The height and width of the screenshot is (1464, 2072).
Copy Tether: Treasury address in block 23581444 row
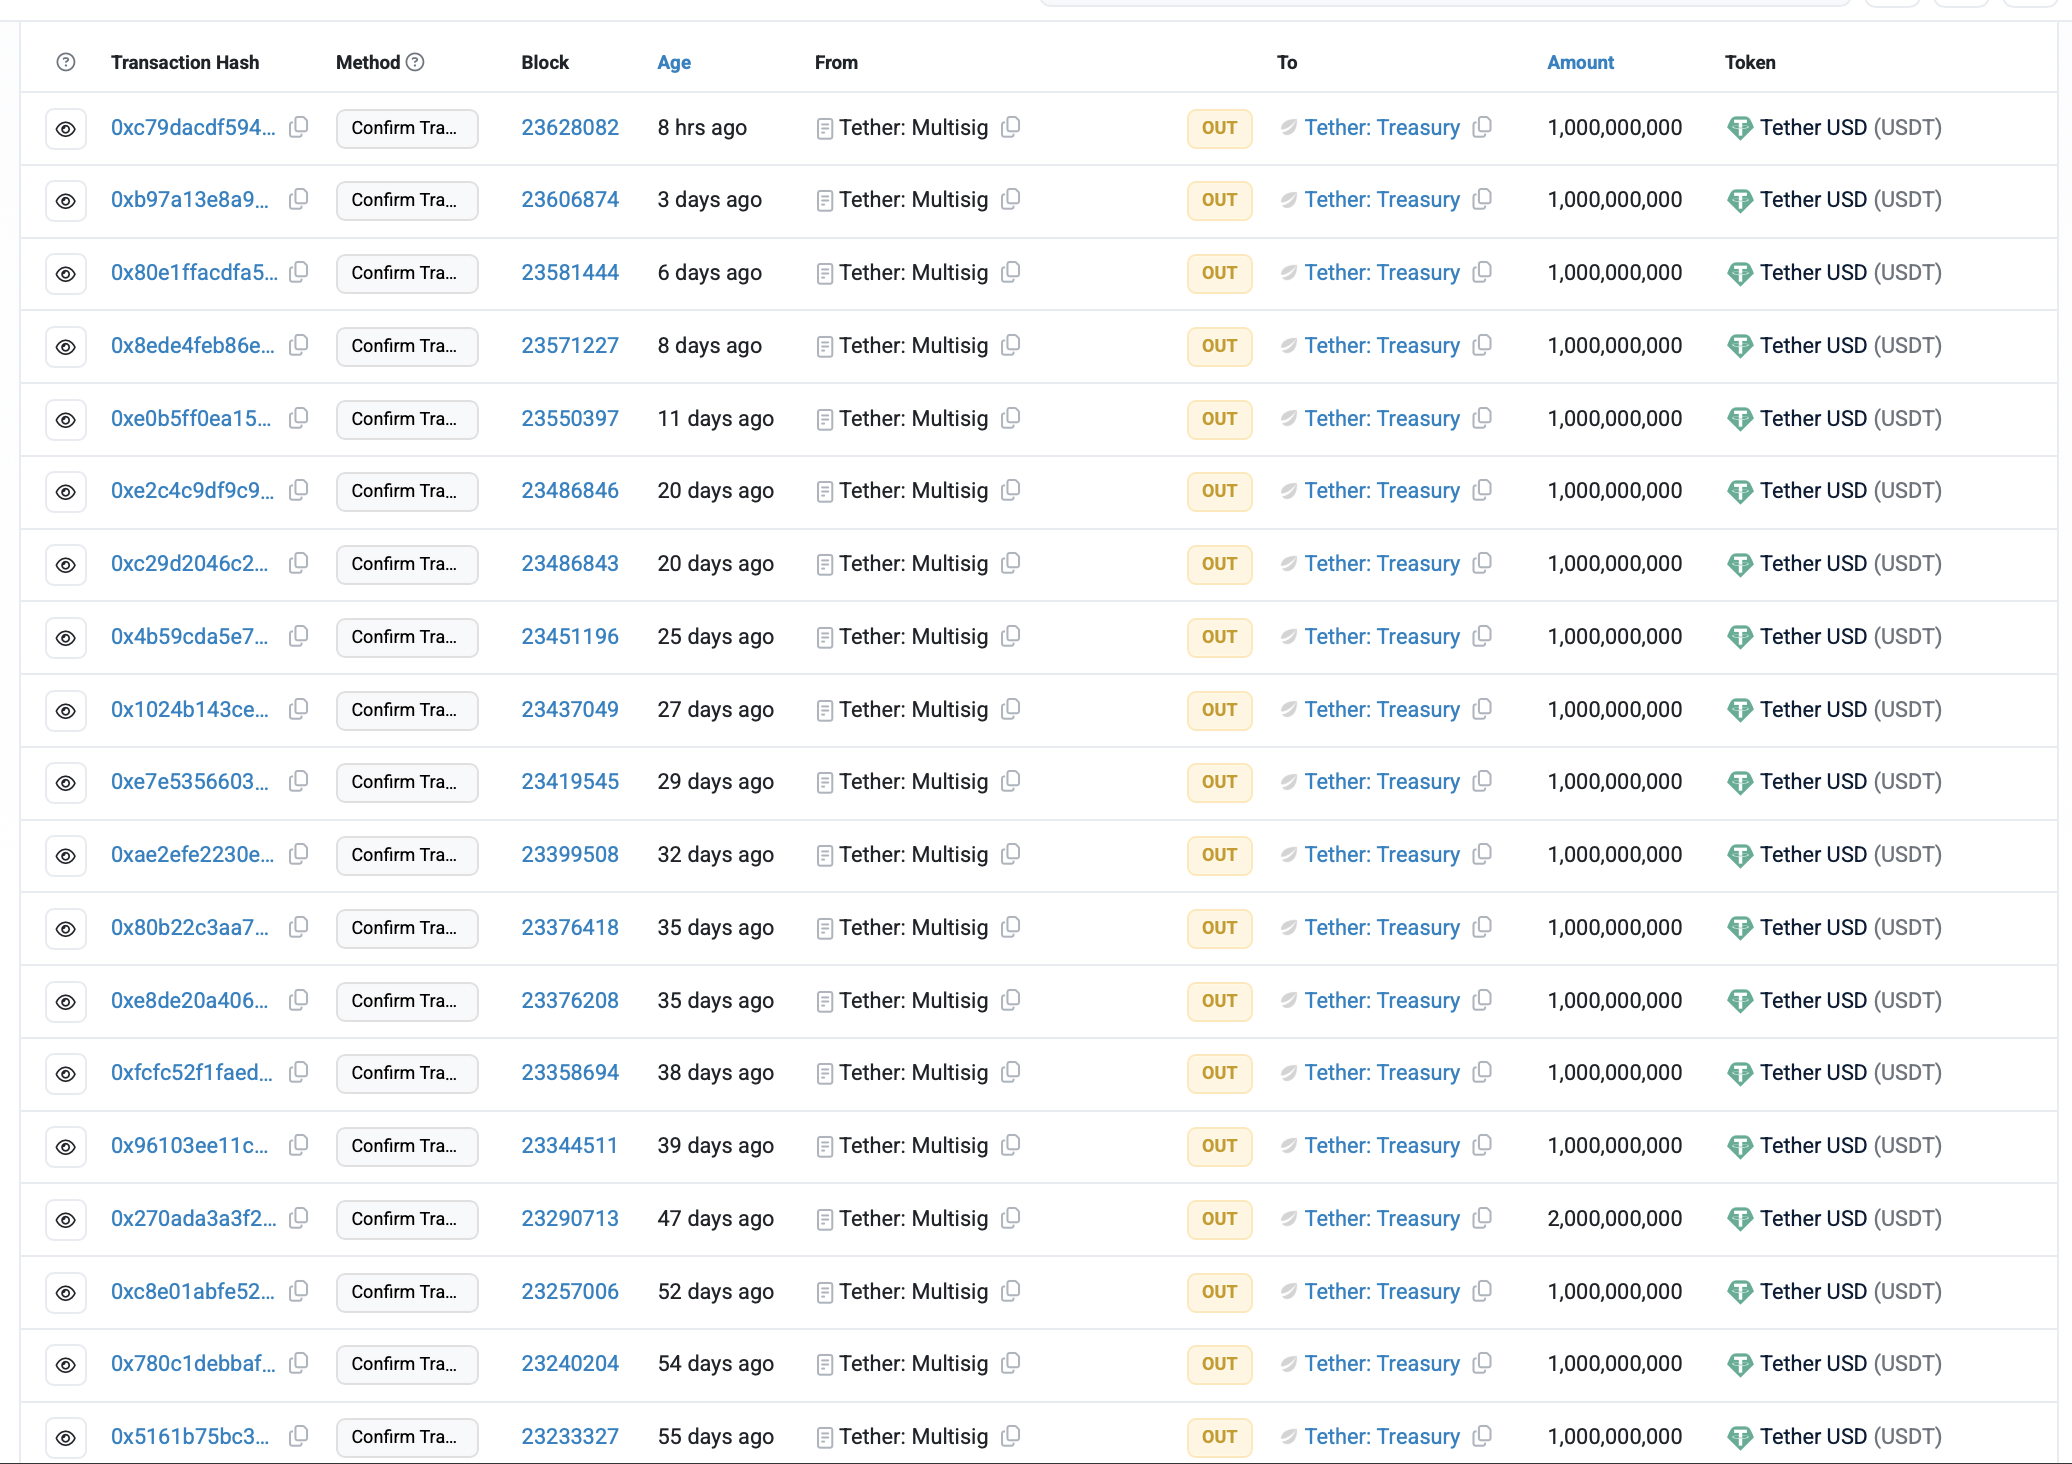coord(1483,272)
